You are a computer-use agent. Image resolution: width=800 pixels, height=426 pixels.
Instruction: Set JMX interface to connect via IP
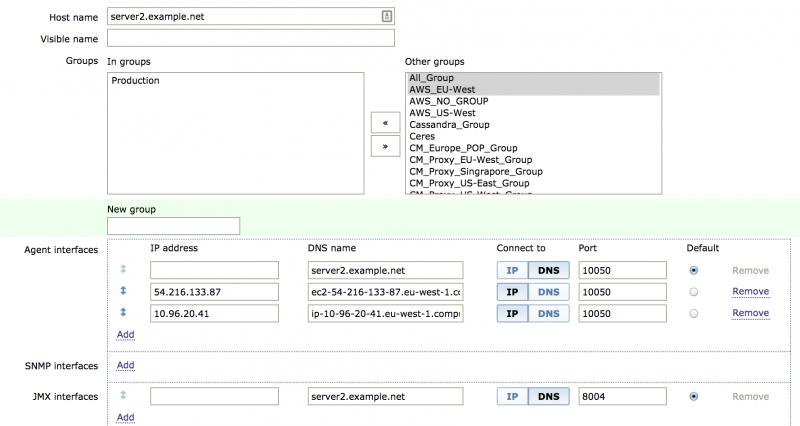tap(512, 396)
